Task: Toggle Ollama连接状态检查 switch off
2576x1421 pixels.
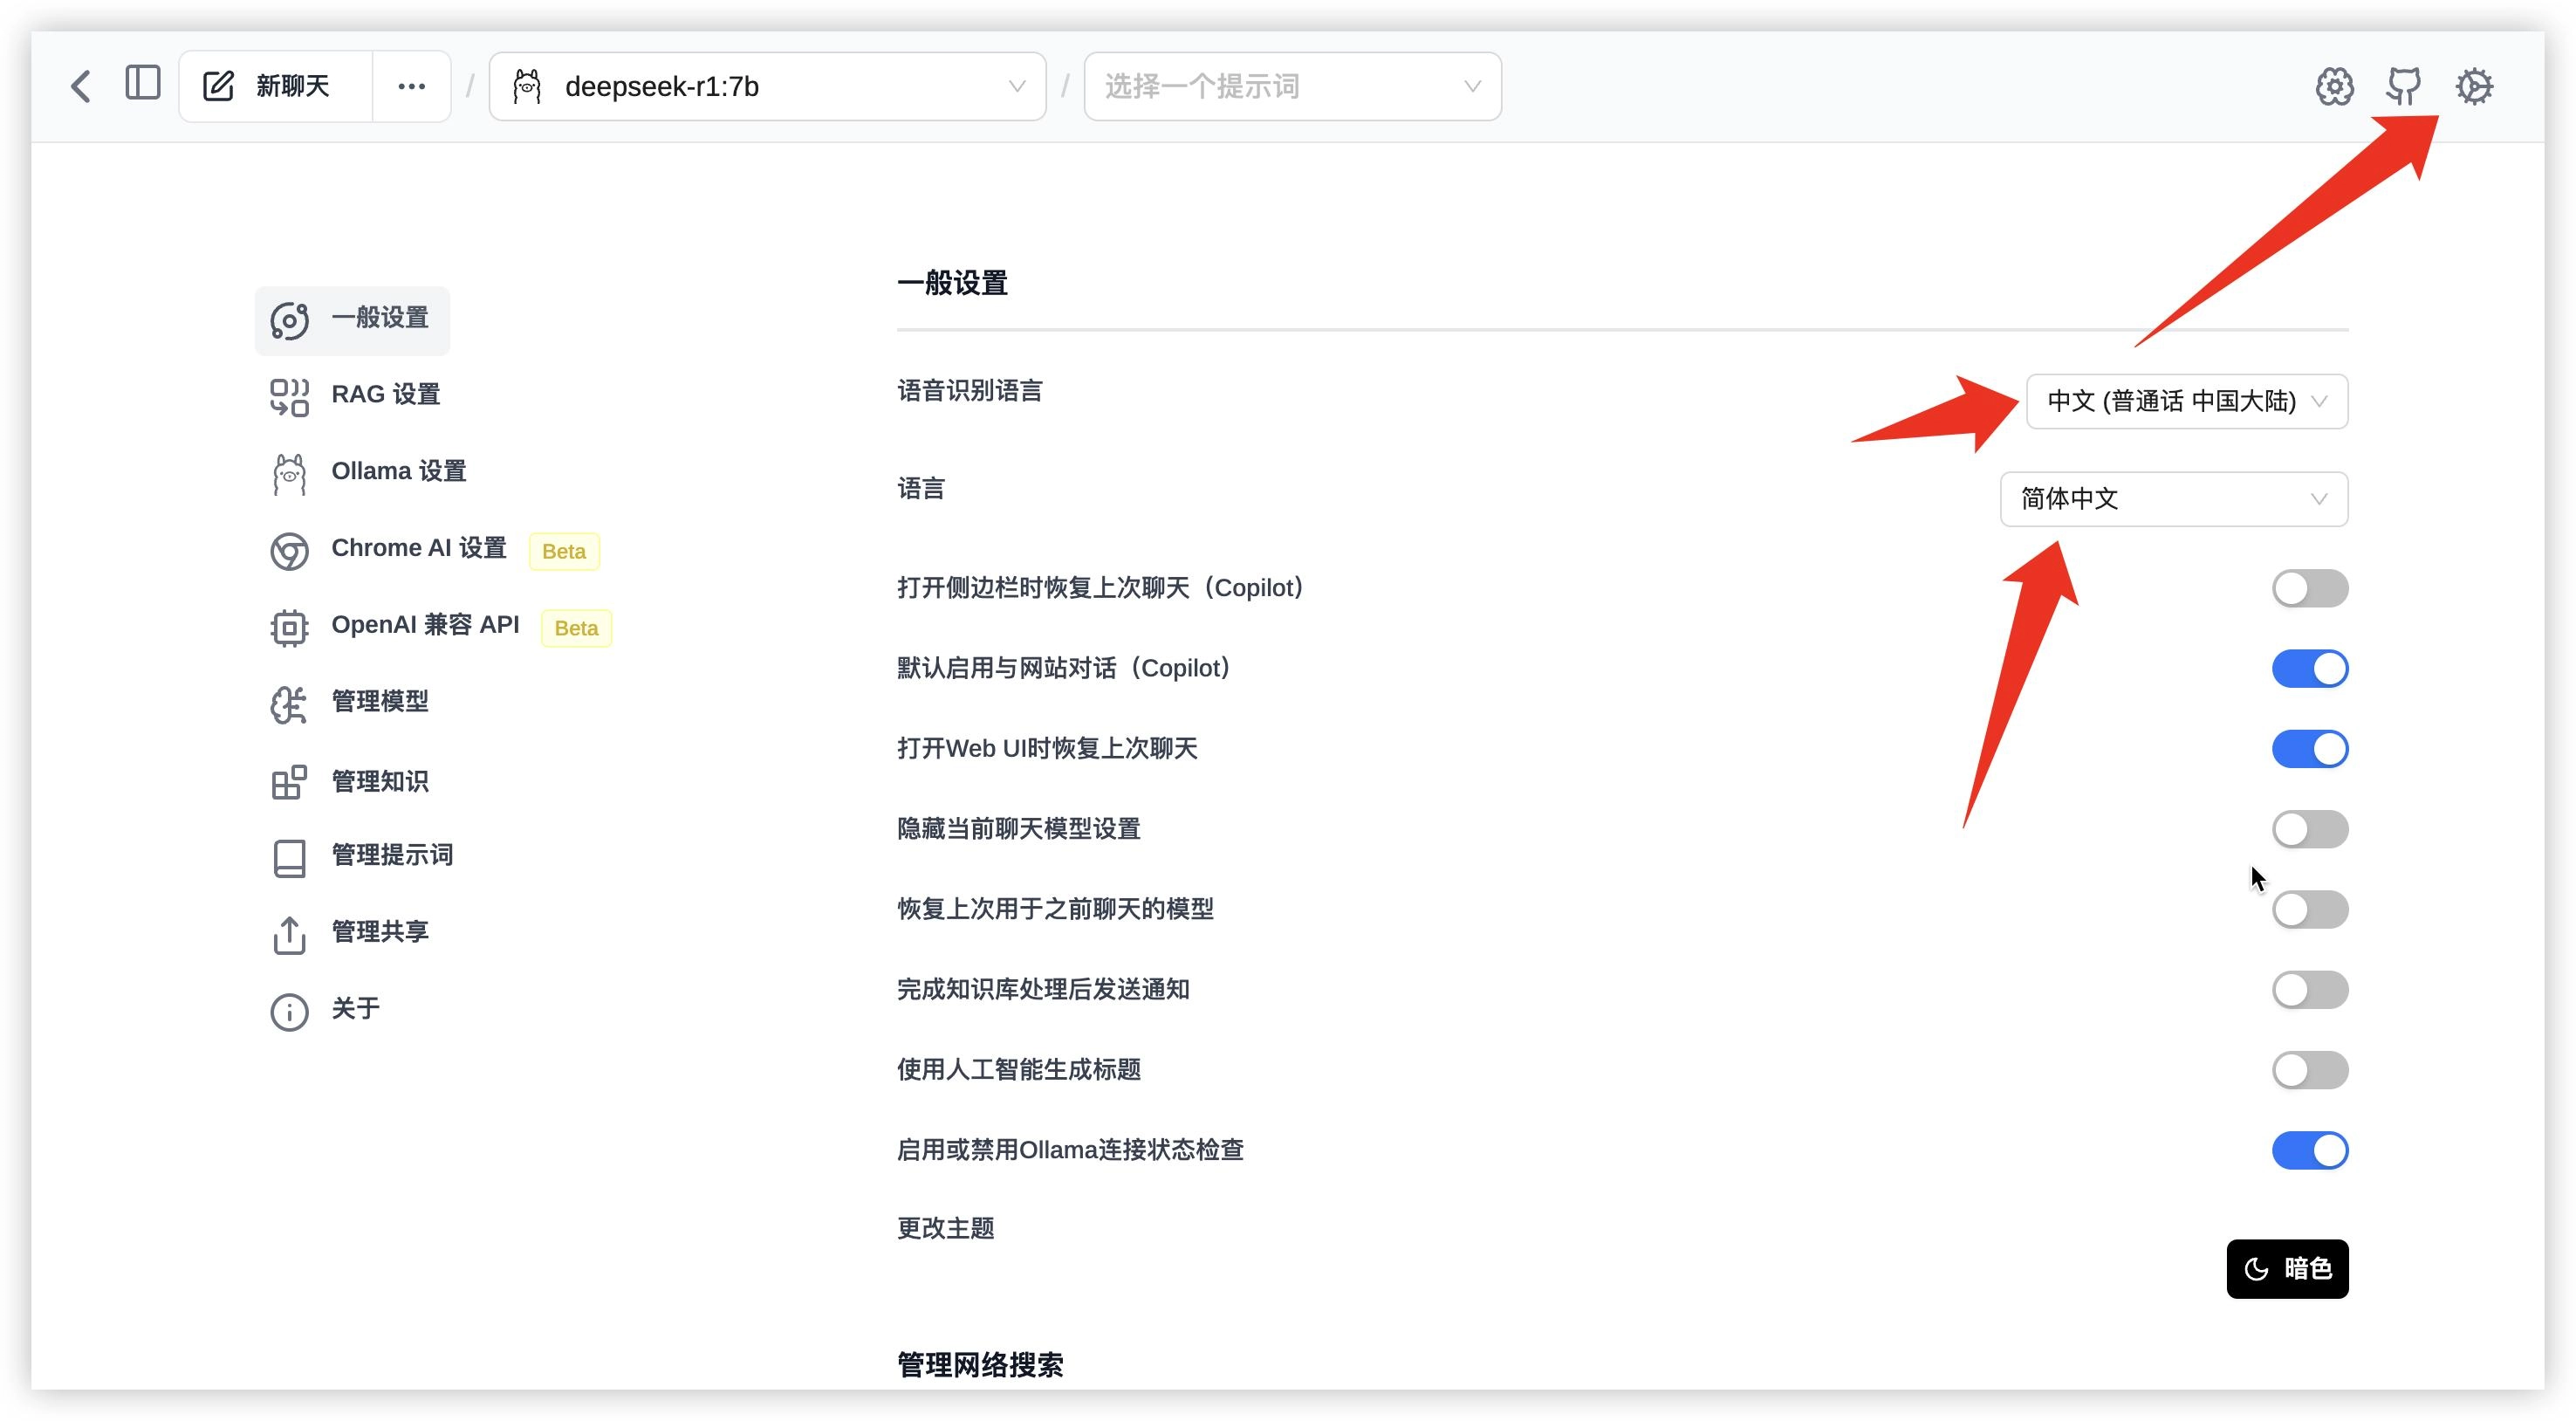Action: [2310, 1150]
